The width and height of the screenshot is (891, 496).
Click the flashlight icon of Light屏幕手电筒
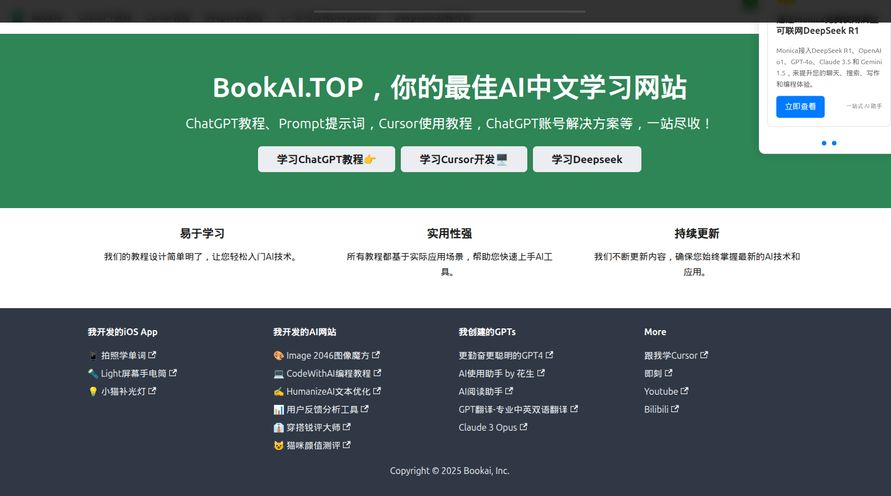point(93,373)
